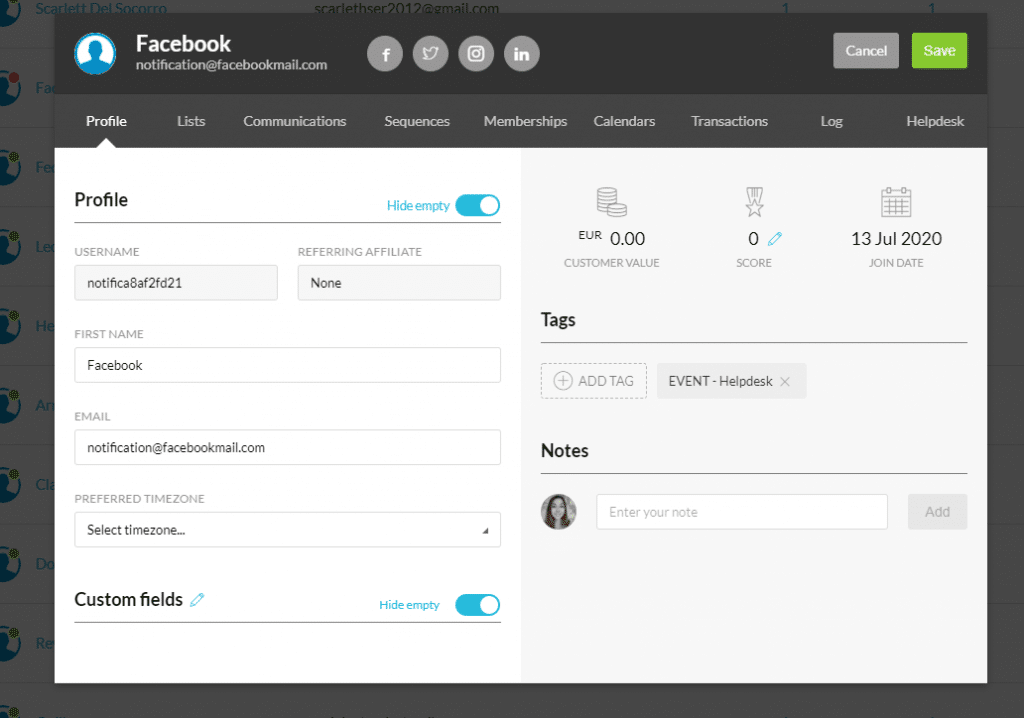This screenshot has width=1024, height=718.
Task: Click the note author photo thumbnail
Action: point(559,512)
